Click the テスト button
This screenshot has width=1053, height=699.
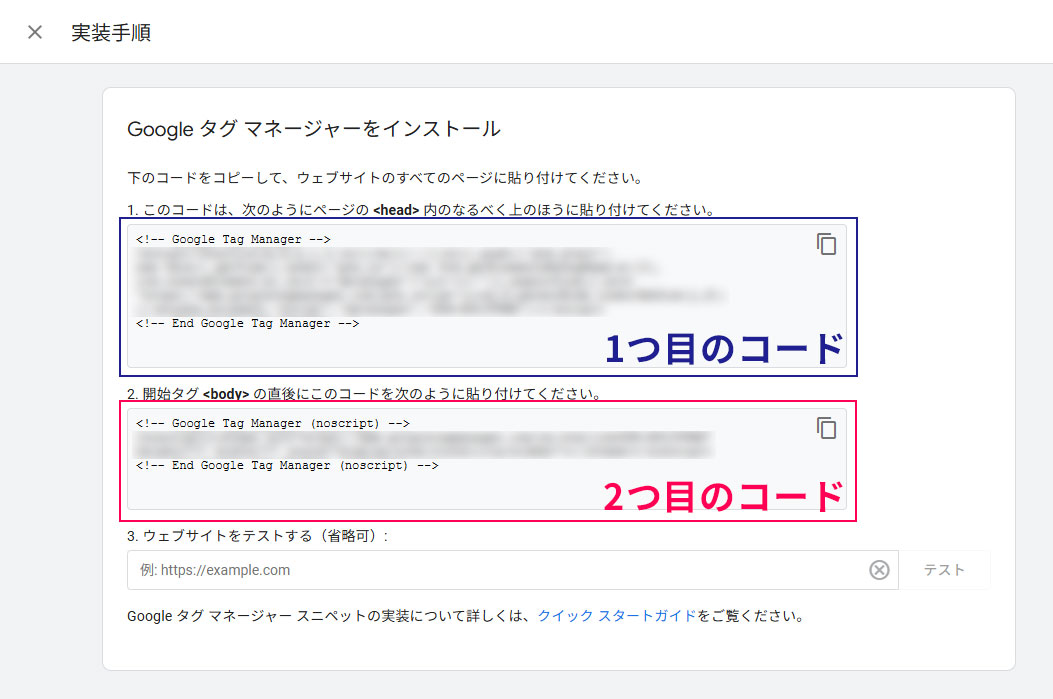(944, 570)
